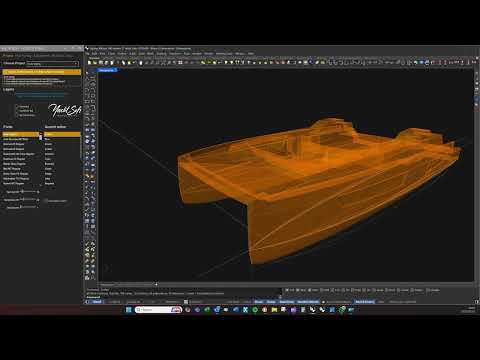Open the Curve menu in Rhino
Screen dimensions: 480x360
tap(111, 53)
